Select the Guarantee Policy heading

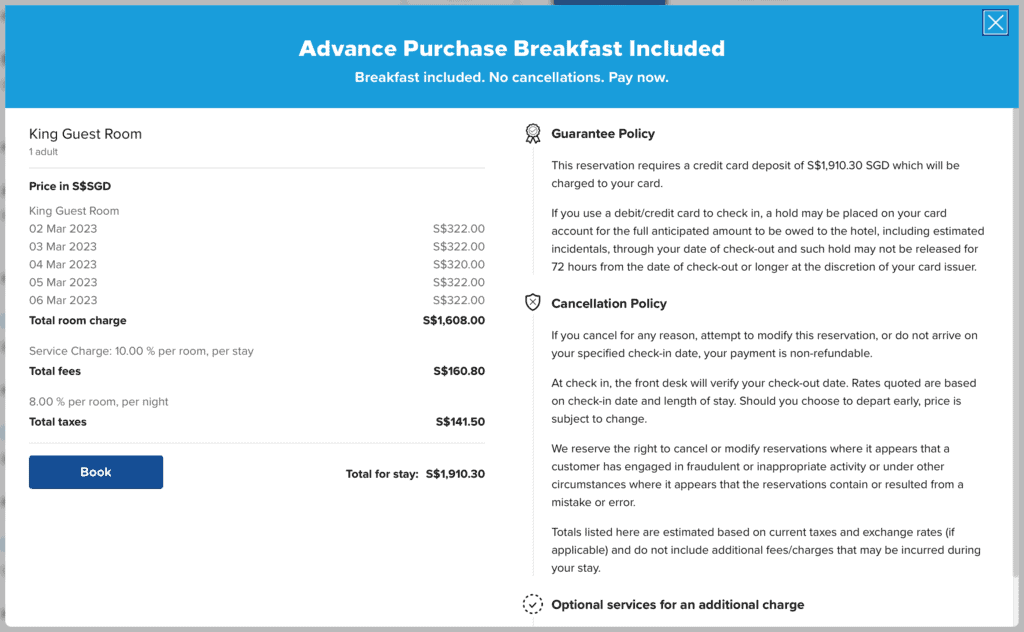(x=602, y=133)
